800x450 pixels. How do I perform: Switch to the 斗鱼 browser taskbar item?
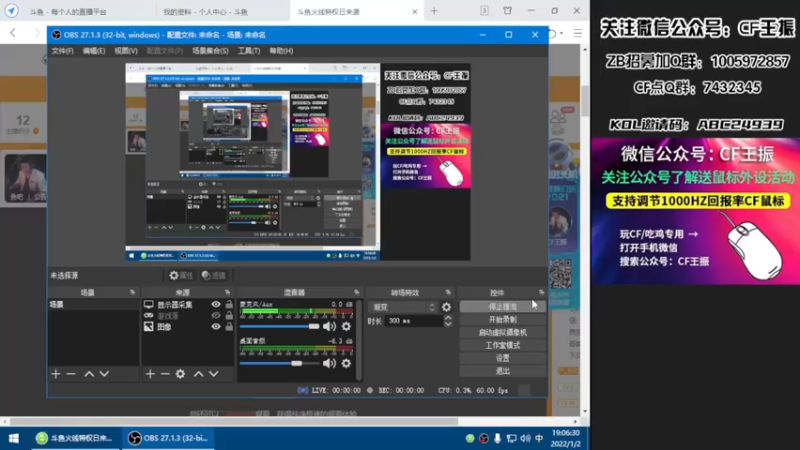pyautogui.click(x=74, y=438)
